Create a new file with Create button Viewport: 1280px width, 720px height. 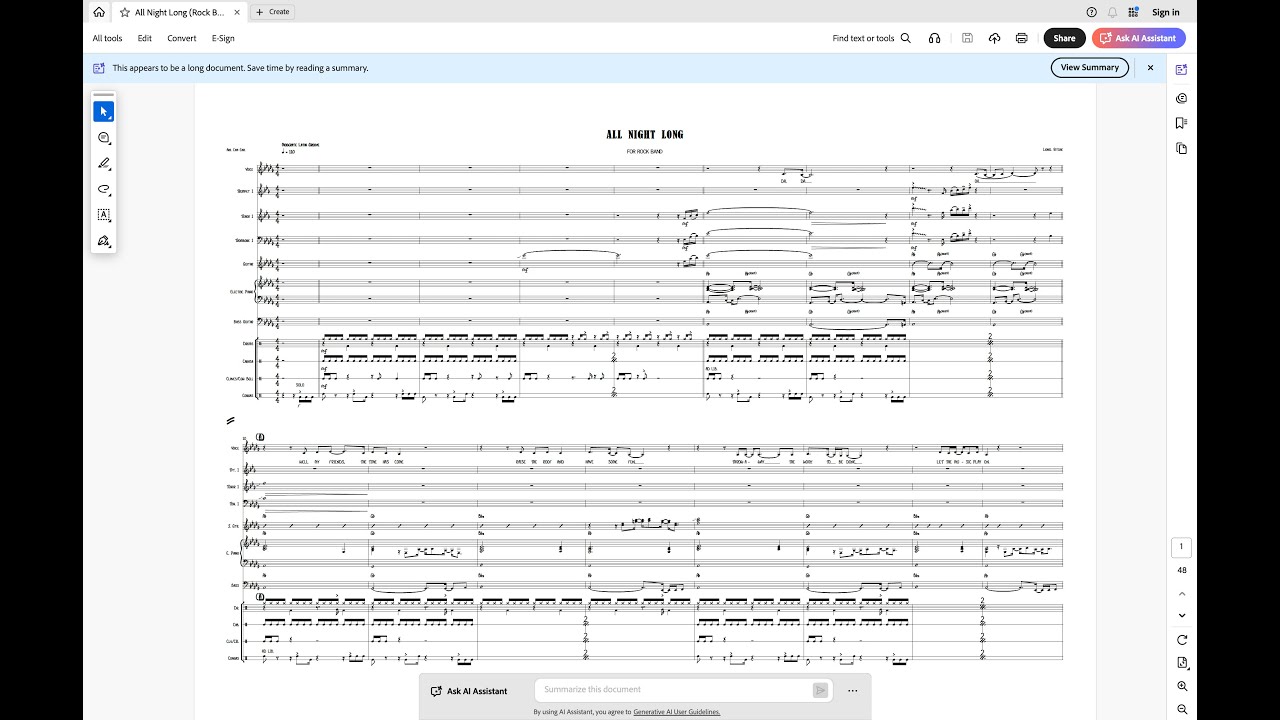pyautogui.click(x=272, y=12)
